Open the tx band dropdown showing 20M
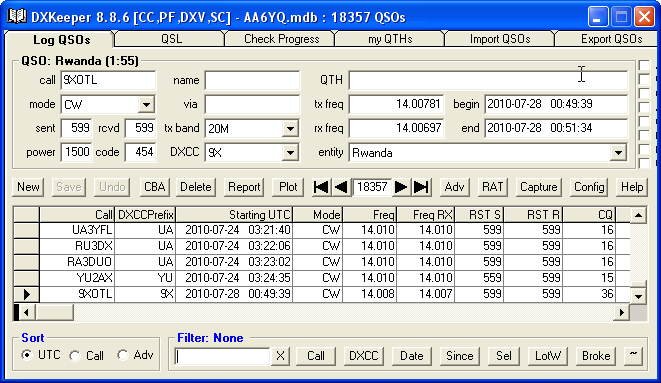Screen dimensions: 661x383 click(x=290, y=129)
